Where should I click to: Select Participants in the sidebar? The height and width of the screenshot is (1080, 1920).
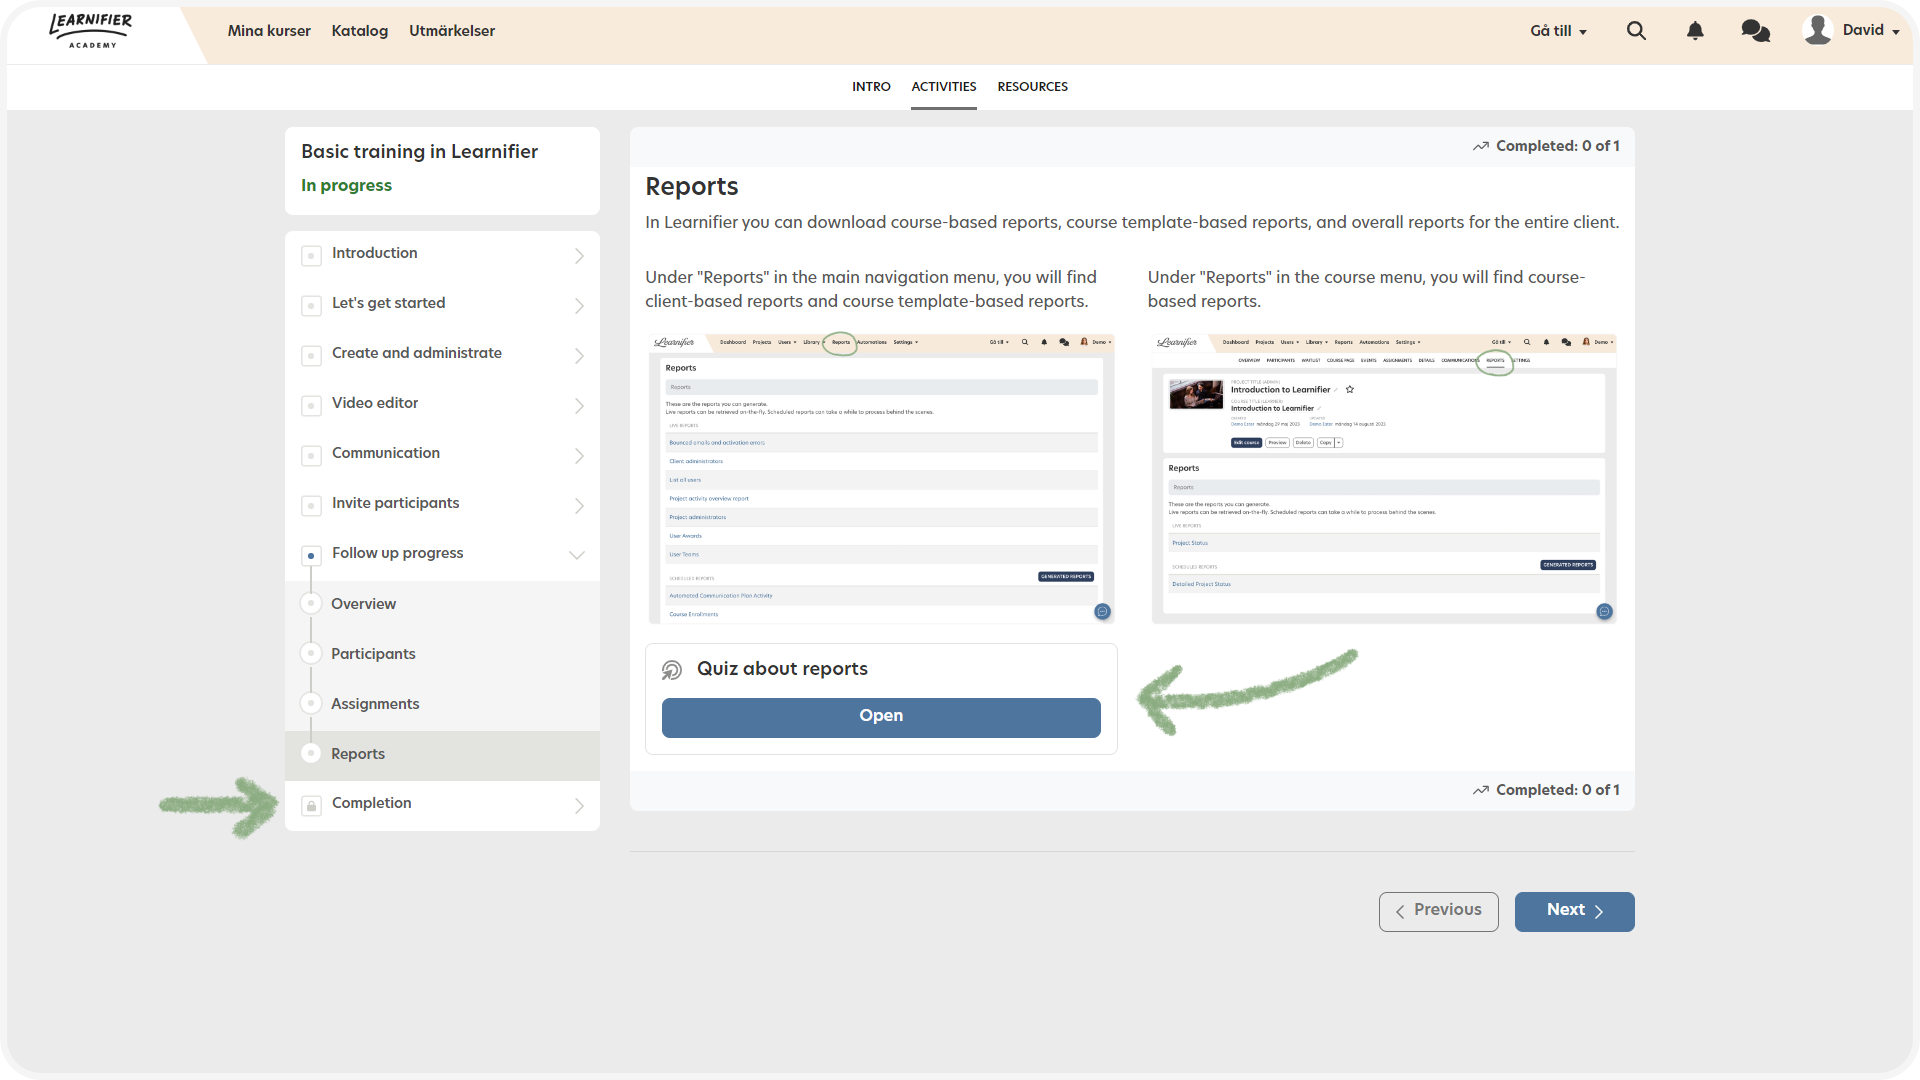[373, 654]
